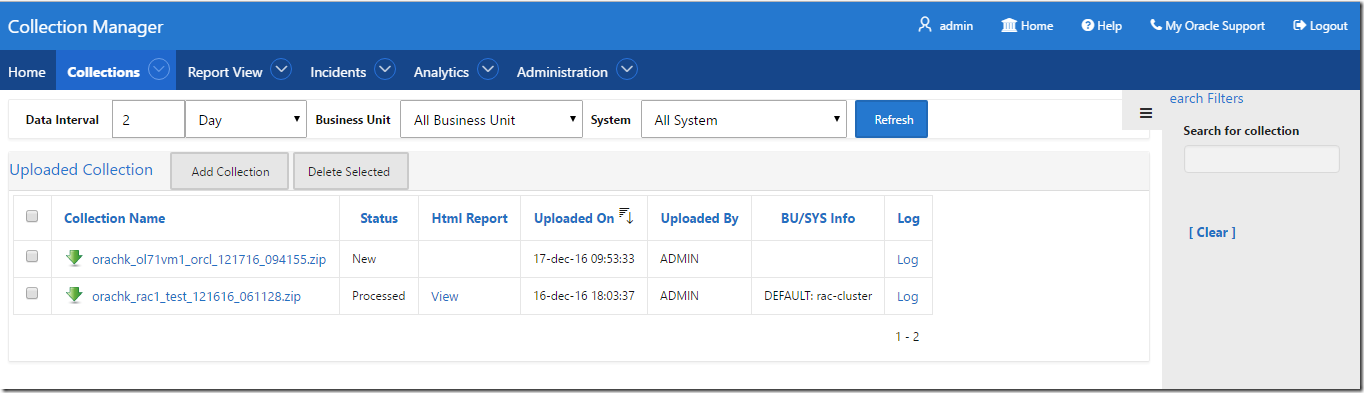The width and height of the screenshot is (1364, 393).
Task: Click the Uploaded On sort descending icon
Action: pyautogui.click(x=626, y=216)
